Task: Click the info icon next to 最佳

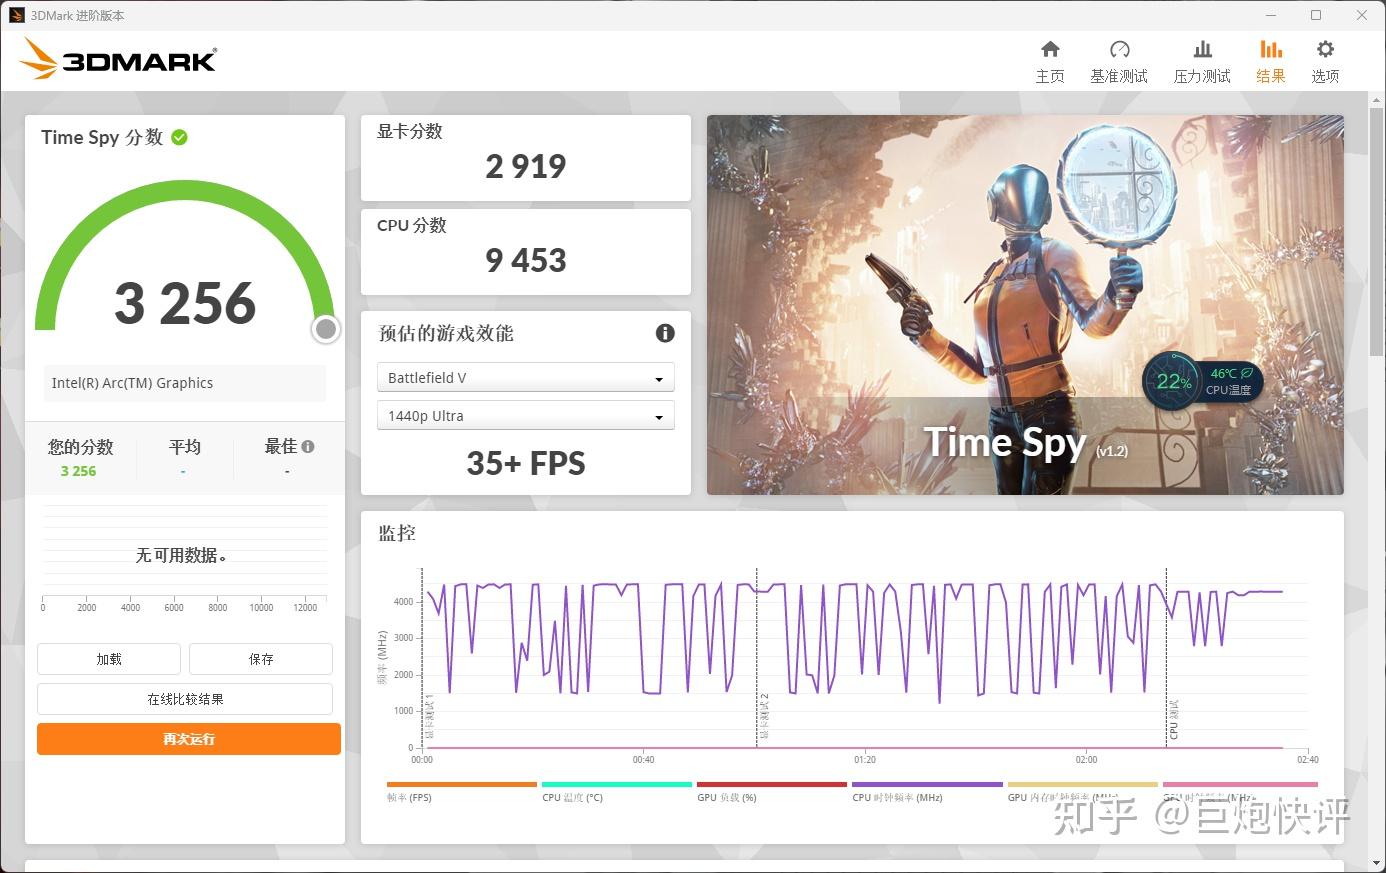Action: point(308,447)
